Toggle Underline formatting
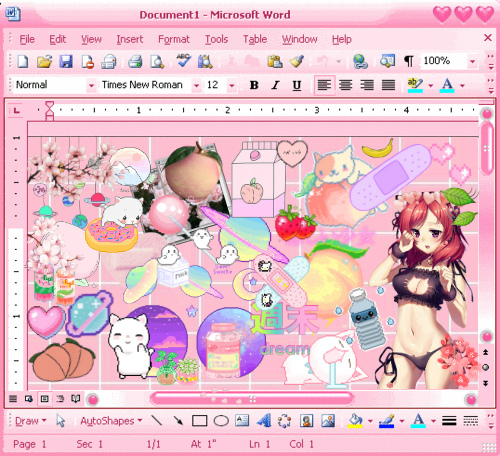500x456 pixels. click(x=297, y=86)
